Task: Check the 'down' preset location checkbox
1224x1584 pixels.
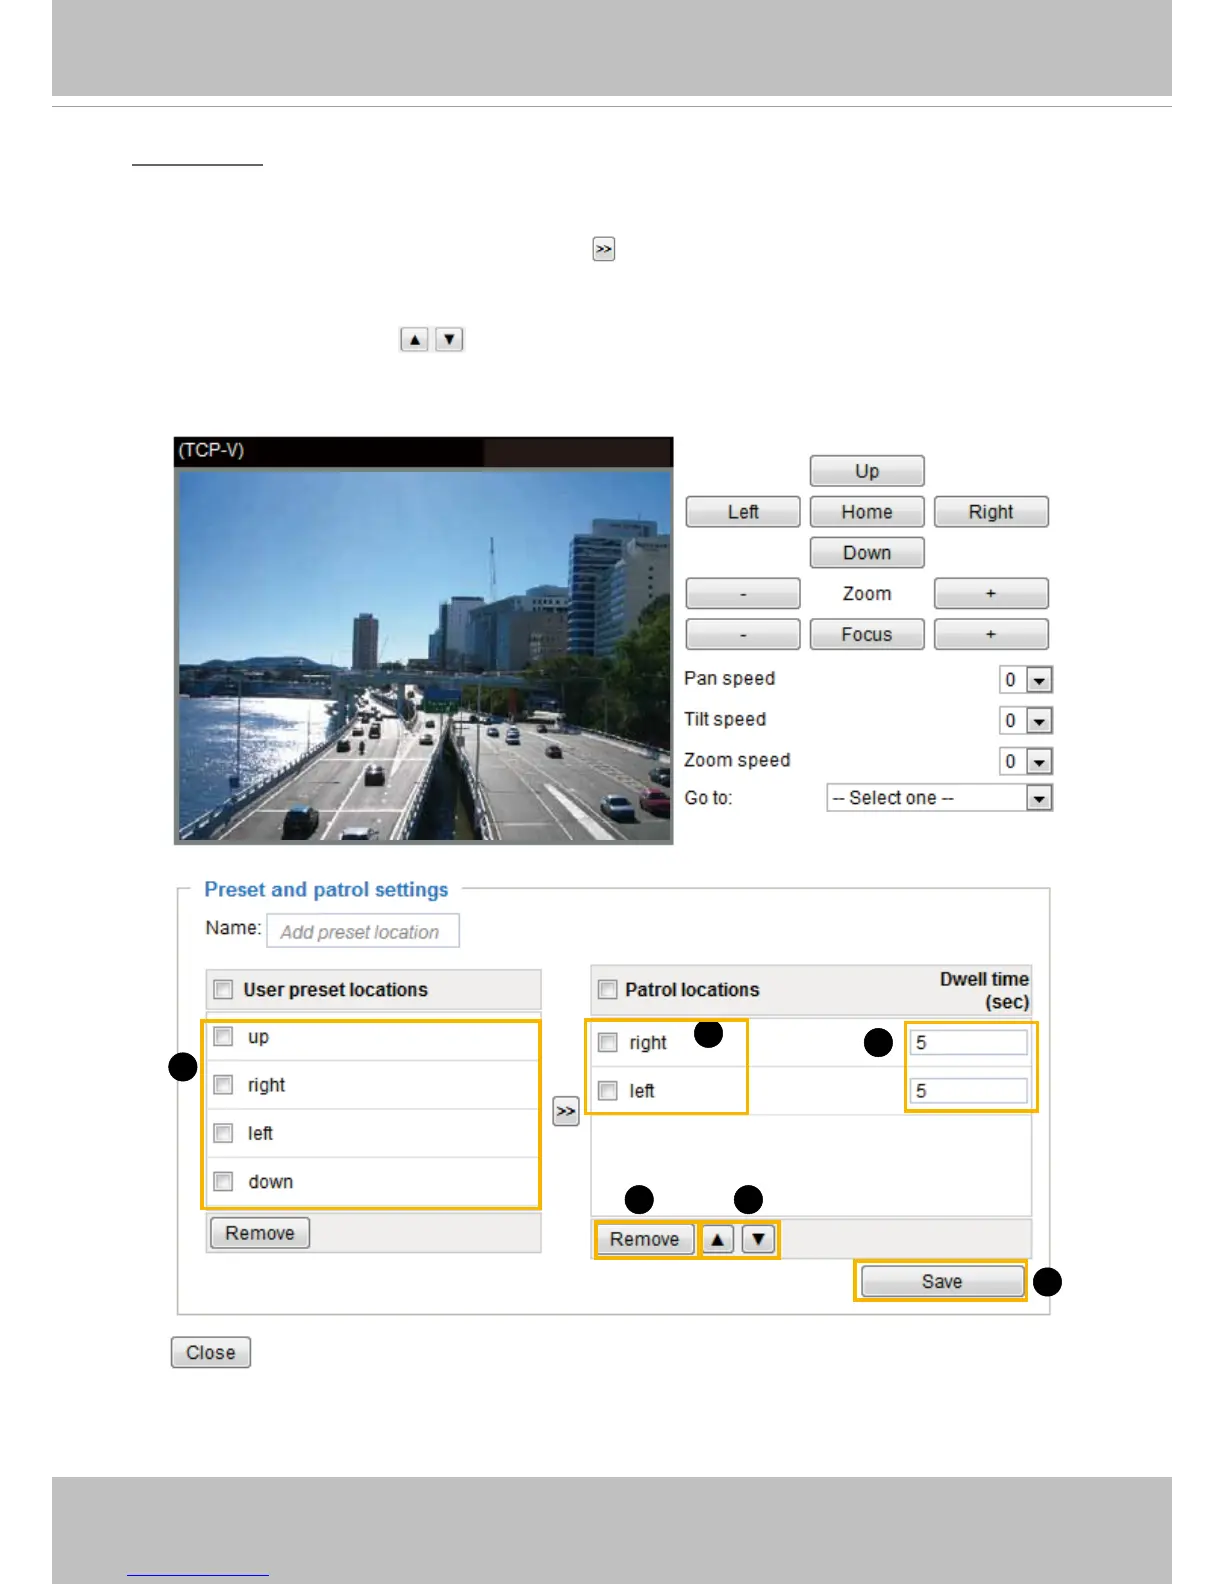Action: pos(223,1181)
